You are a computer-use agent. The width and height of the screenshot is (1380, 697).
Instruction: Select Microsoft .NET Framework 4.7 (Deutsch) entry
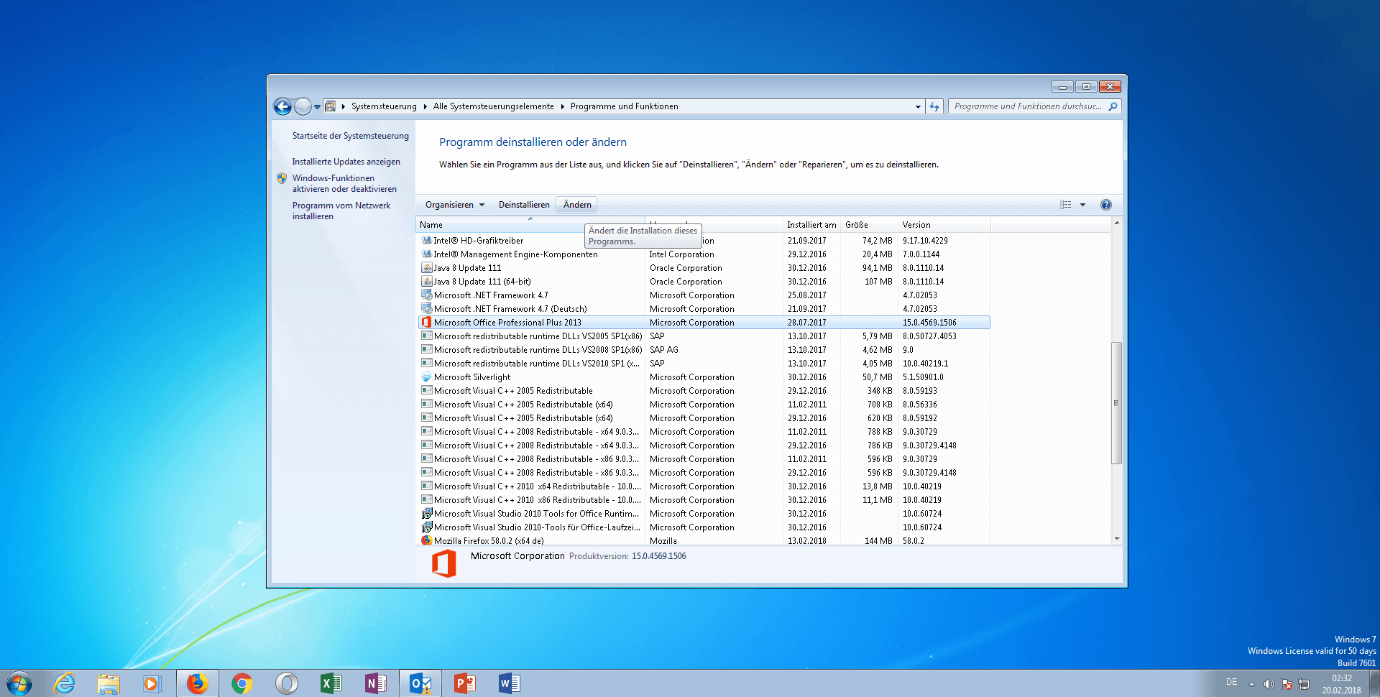703,308
